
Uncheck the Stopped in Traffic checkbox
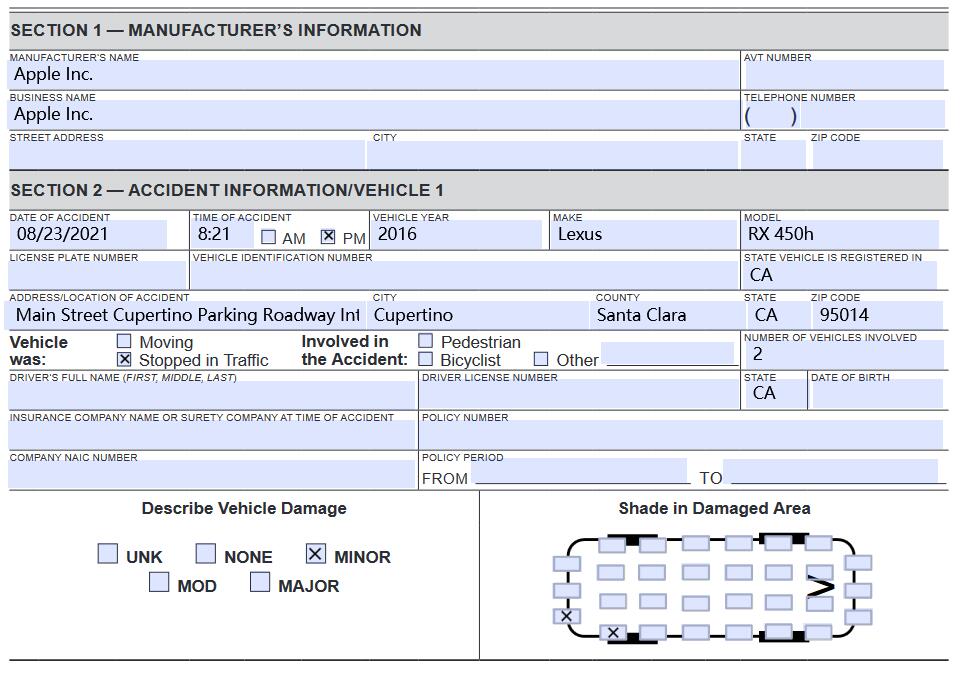coord(124,359)
